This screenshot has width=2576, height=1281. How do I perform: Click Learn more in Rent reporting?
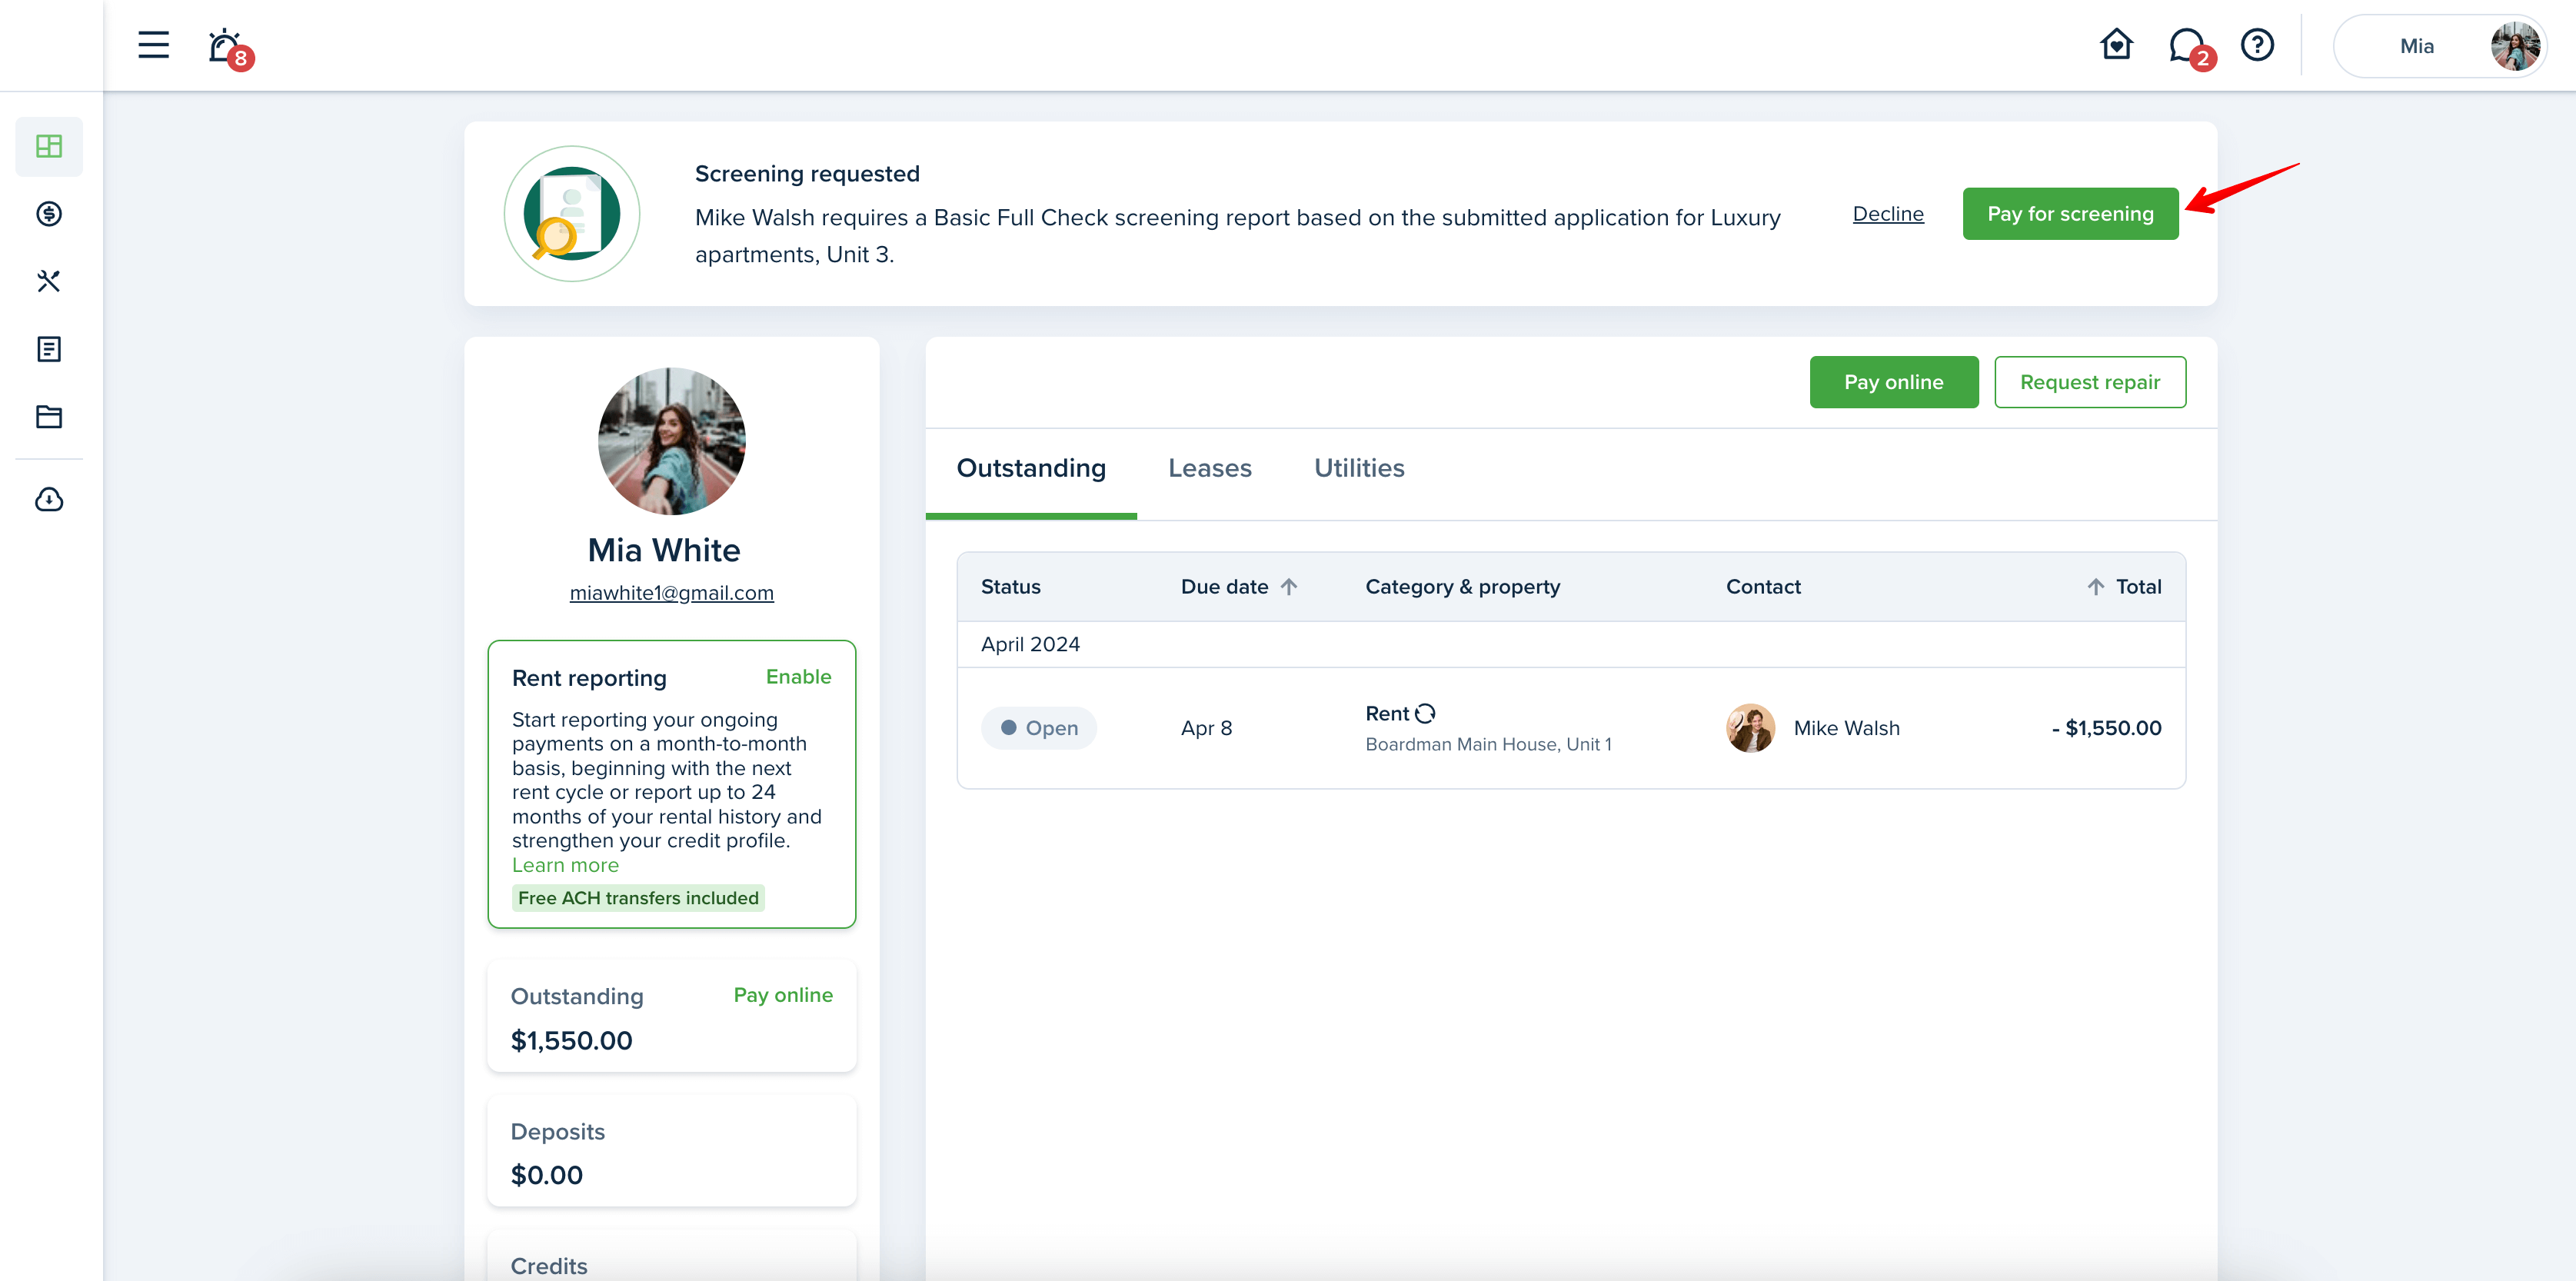tap(565, 865)
